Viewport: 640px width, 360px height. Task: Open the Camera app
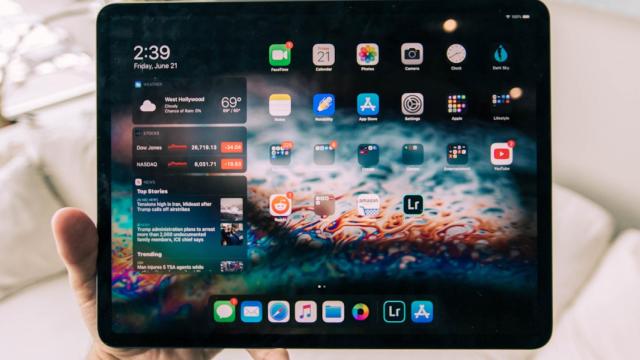pos(412,54)
